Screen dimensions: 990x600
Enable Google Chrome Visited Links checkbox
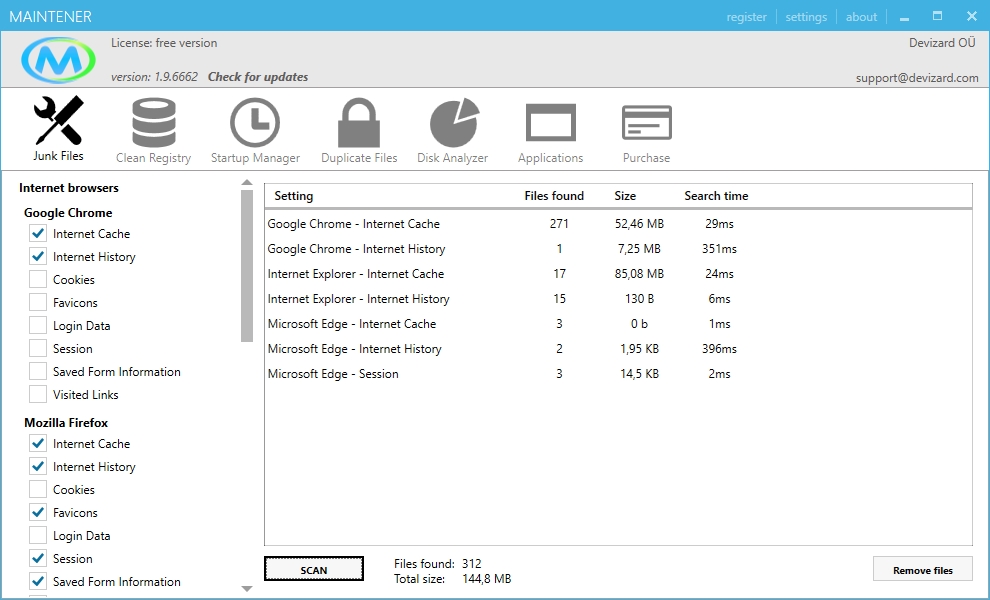(x=38, y=395)
